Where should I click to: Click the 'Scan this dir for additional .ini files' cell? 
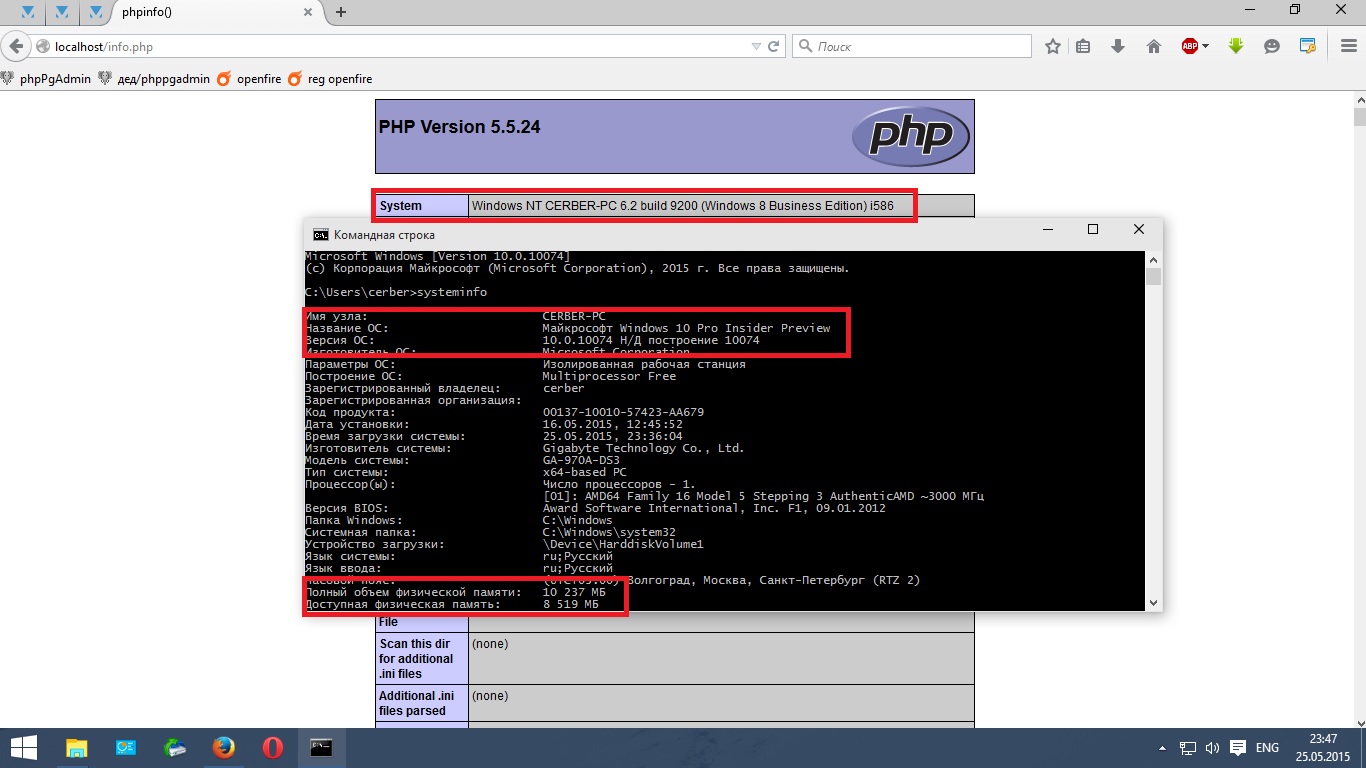[422, 659]
